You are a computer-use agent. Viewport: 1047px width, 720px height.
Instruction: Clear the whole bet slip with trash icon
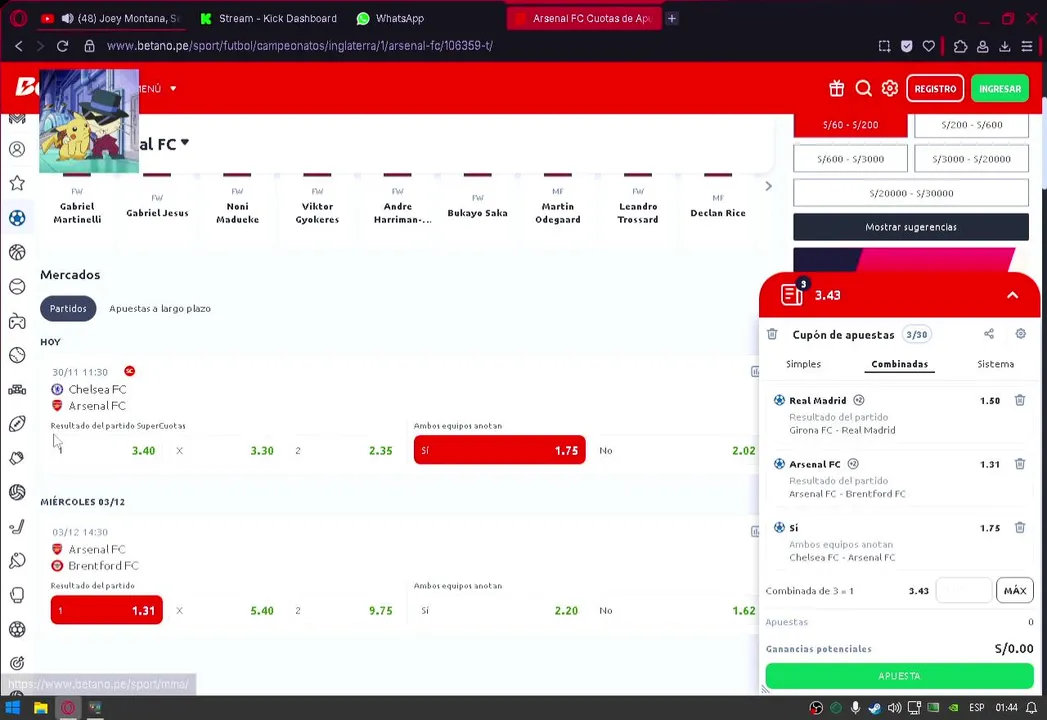[x=772, y=334]
